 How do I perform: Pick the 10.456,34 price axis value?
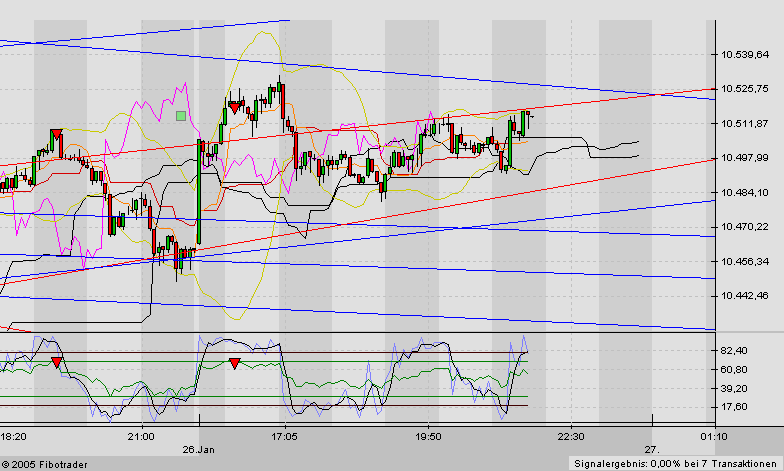pos(744,262)
